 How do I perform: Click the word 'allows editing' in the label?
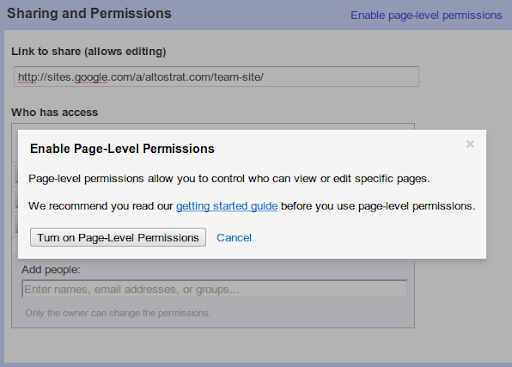point(125,51)
